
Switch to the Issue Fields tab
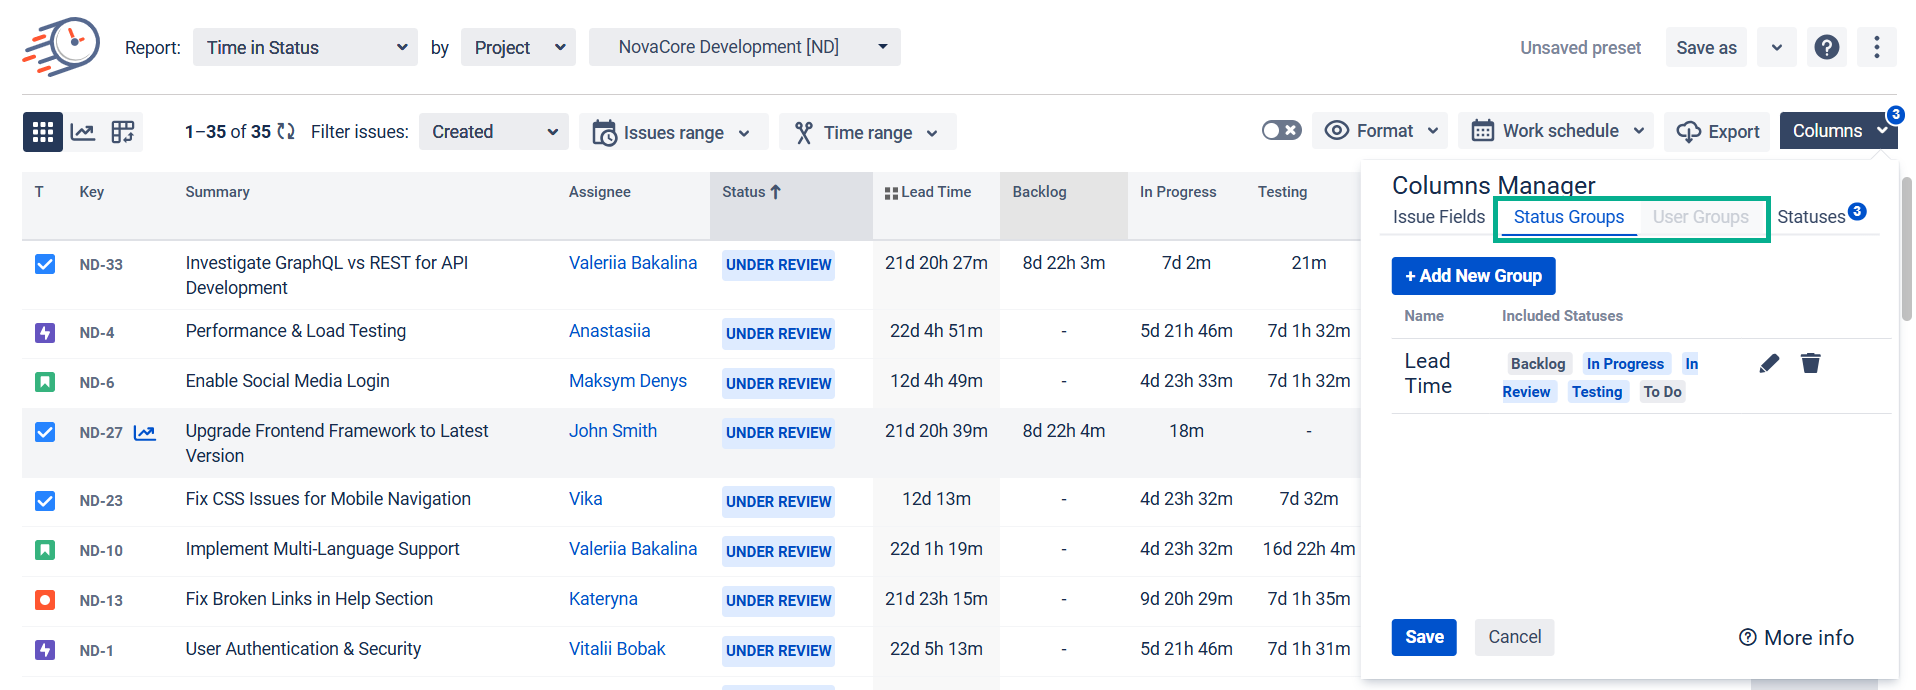(x=1438, y=217)
